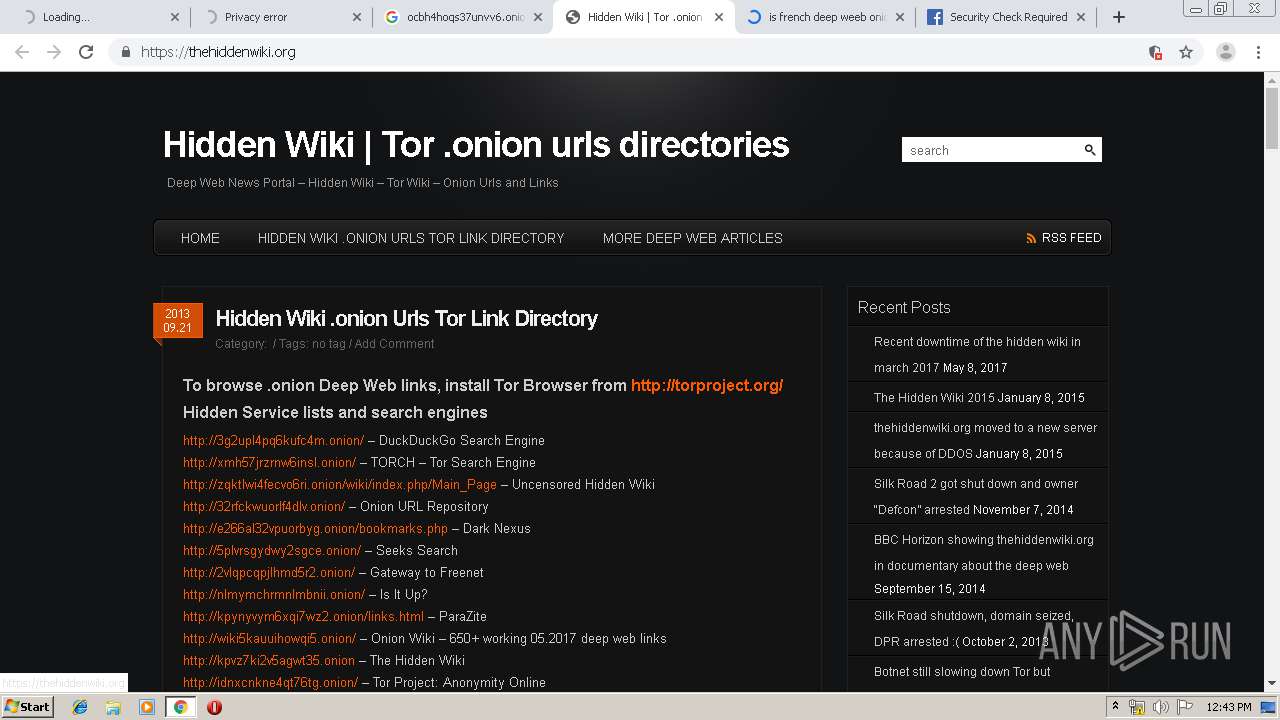Switch to the ocbh4hoqs37unvv6.onion tab
Viewport: 1280px width, 720px height.
tap(462, 17)
